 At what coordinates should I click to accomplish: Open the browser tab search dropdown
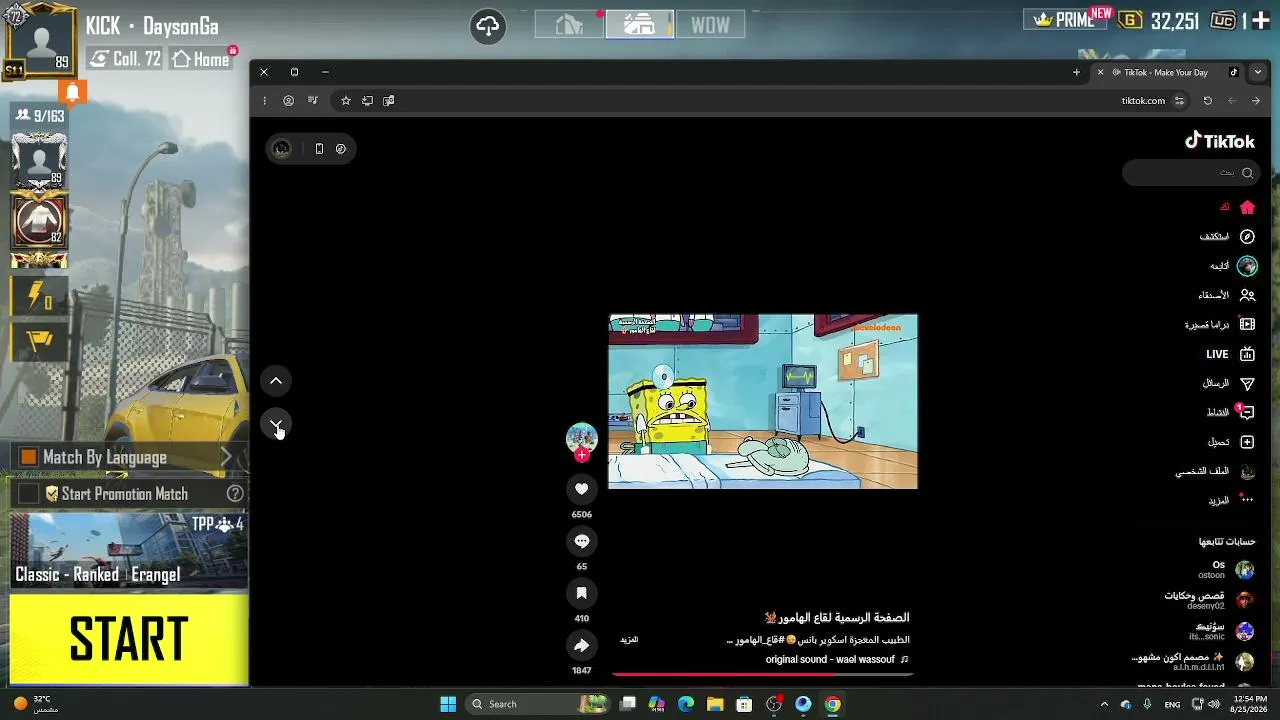(1258, 72)
